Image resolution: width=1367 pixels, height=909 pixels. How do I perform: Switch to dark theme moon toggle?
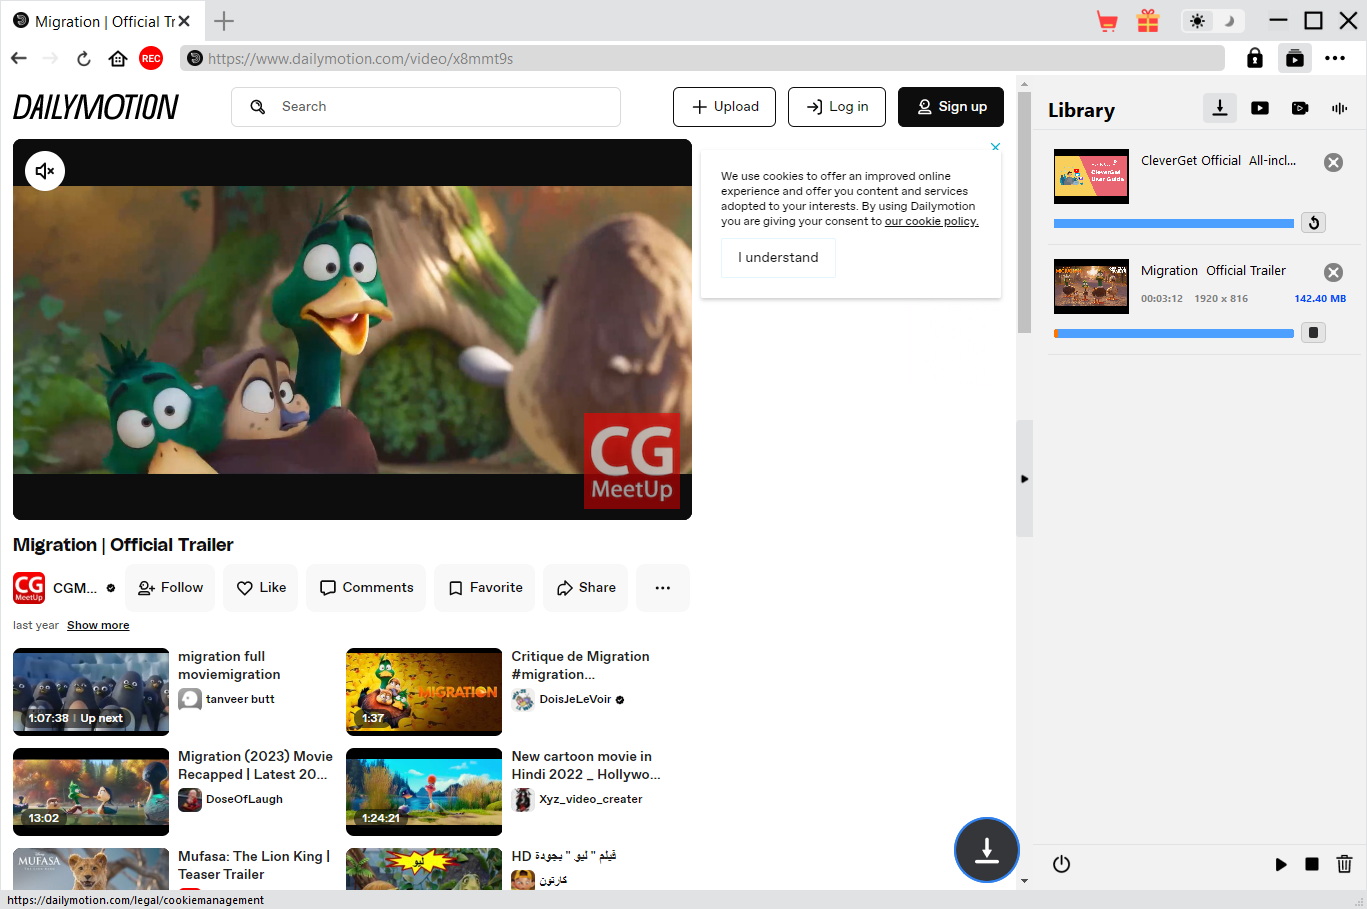tap(1230, 21)
